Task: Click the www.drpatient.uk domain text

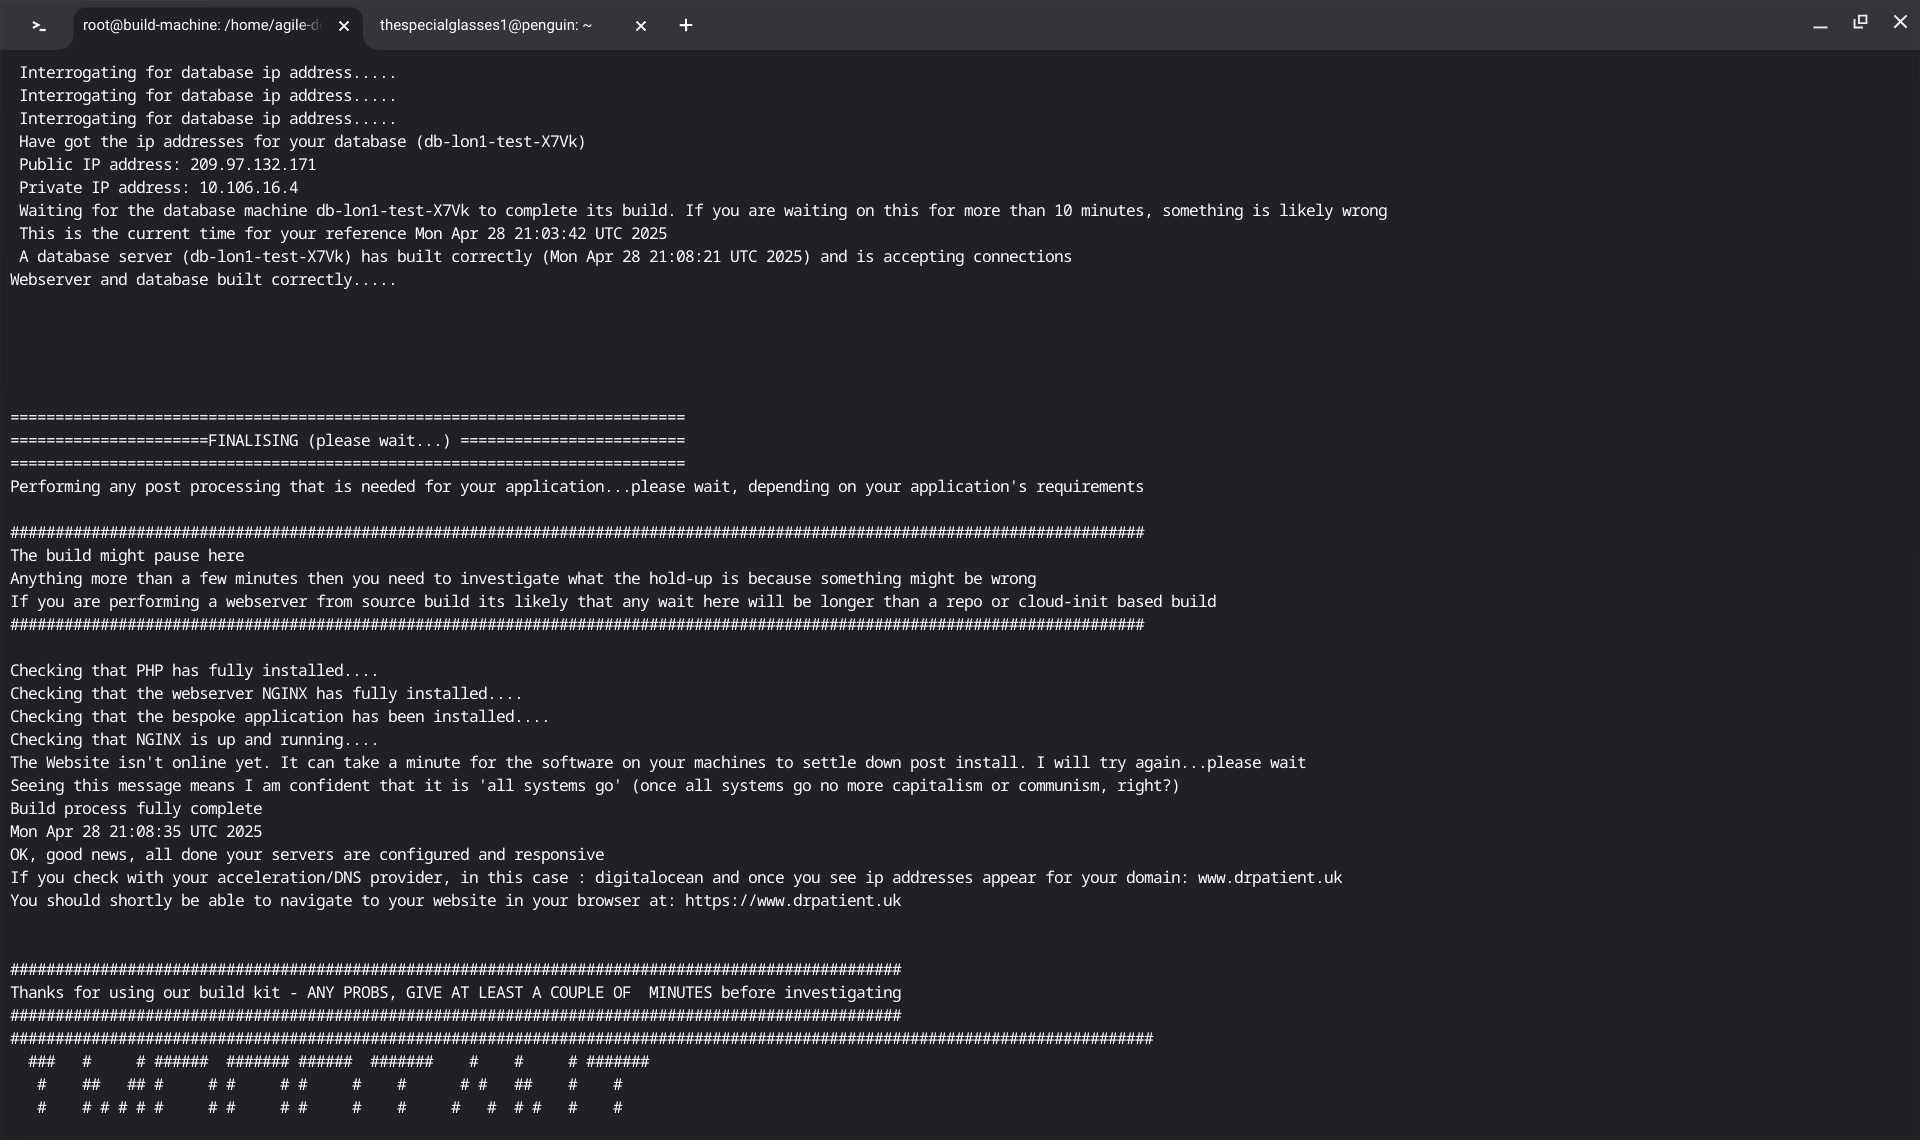Action: click(x=1269, y=878)
